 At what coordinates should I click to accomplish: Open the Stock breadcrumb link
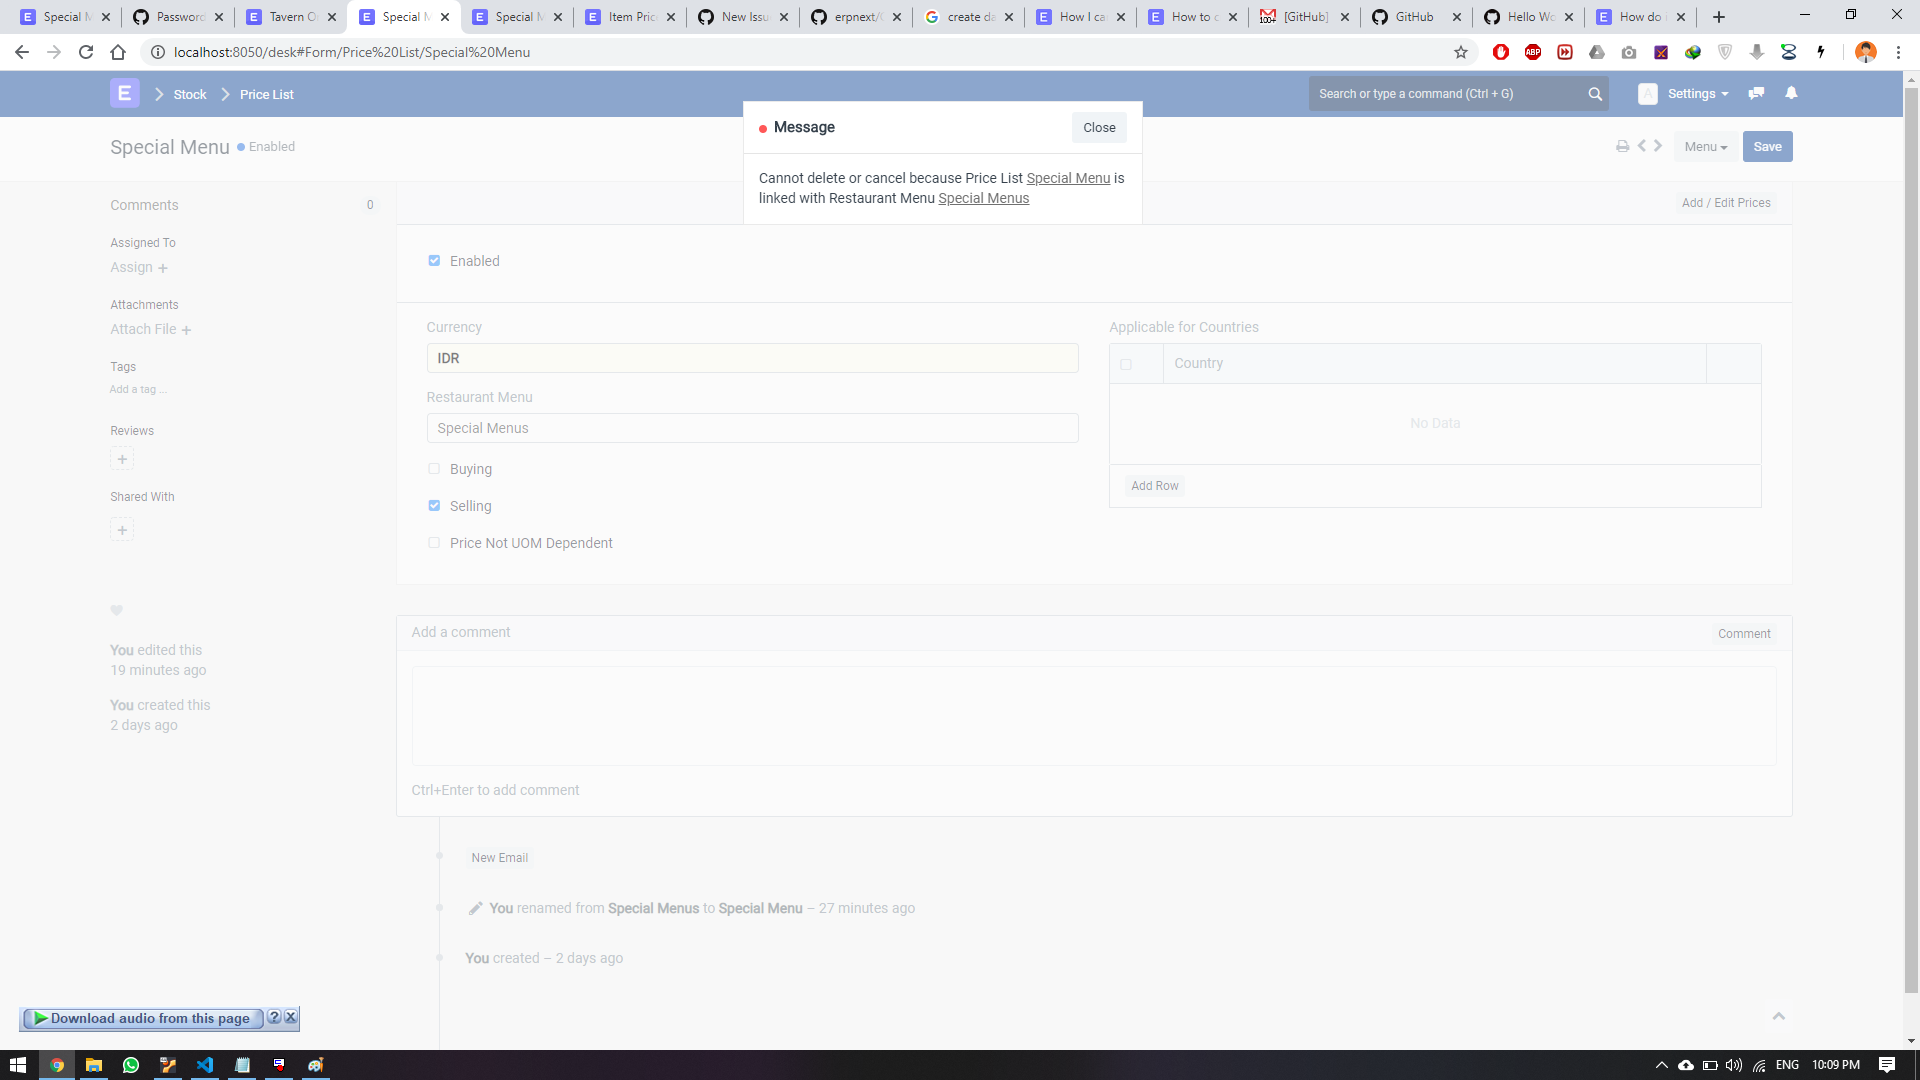point(189,93)
